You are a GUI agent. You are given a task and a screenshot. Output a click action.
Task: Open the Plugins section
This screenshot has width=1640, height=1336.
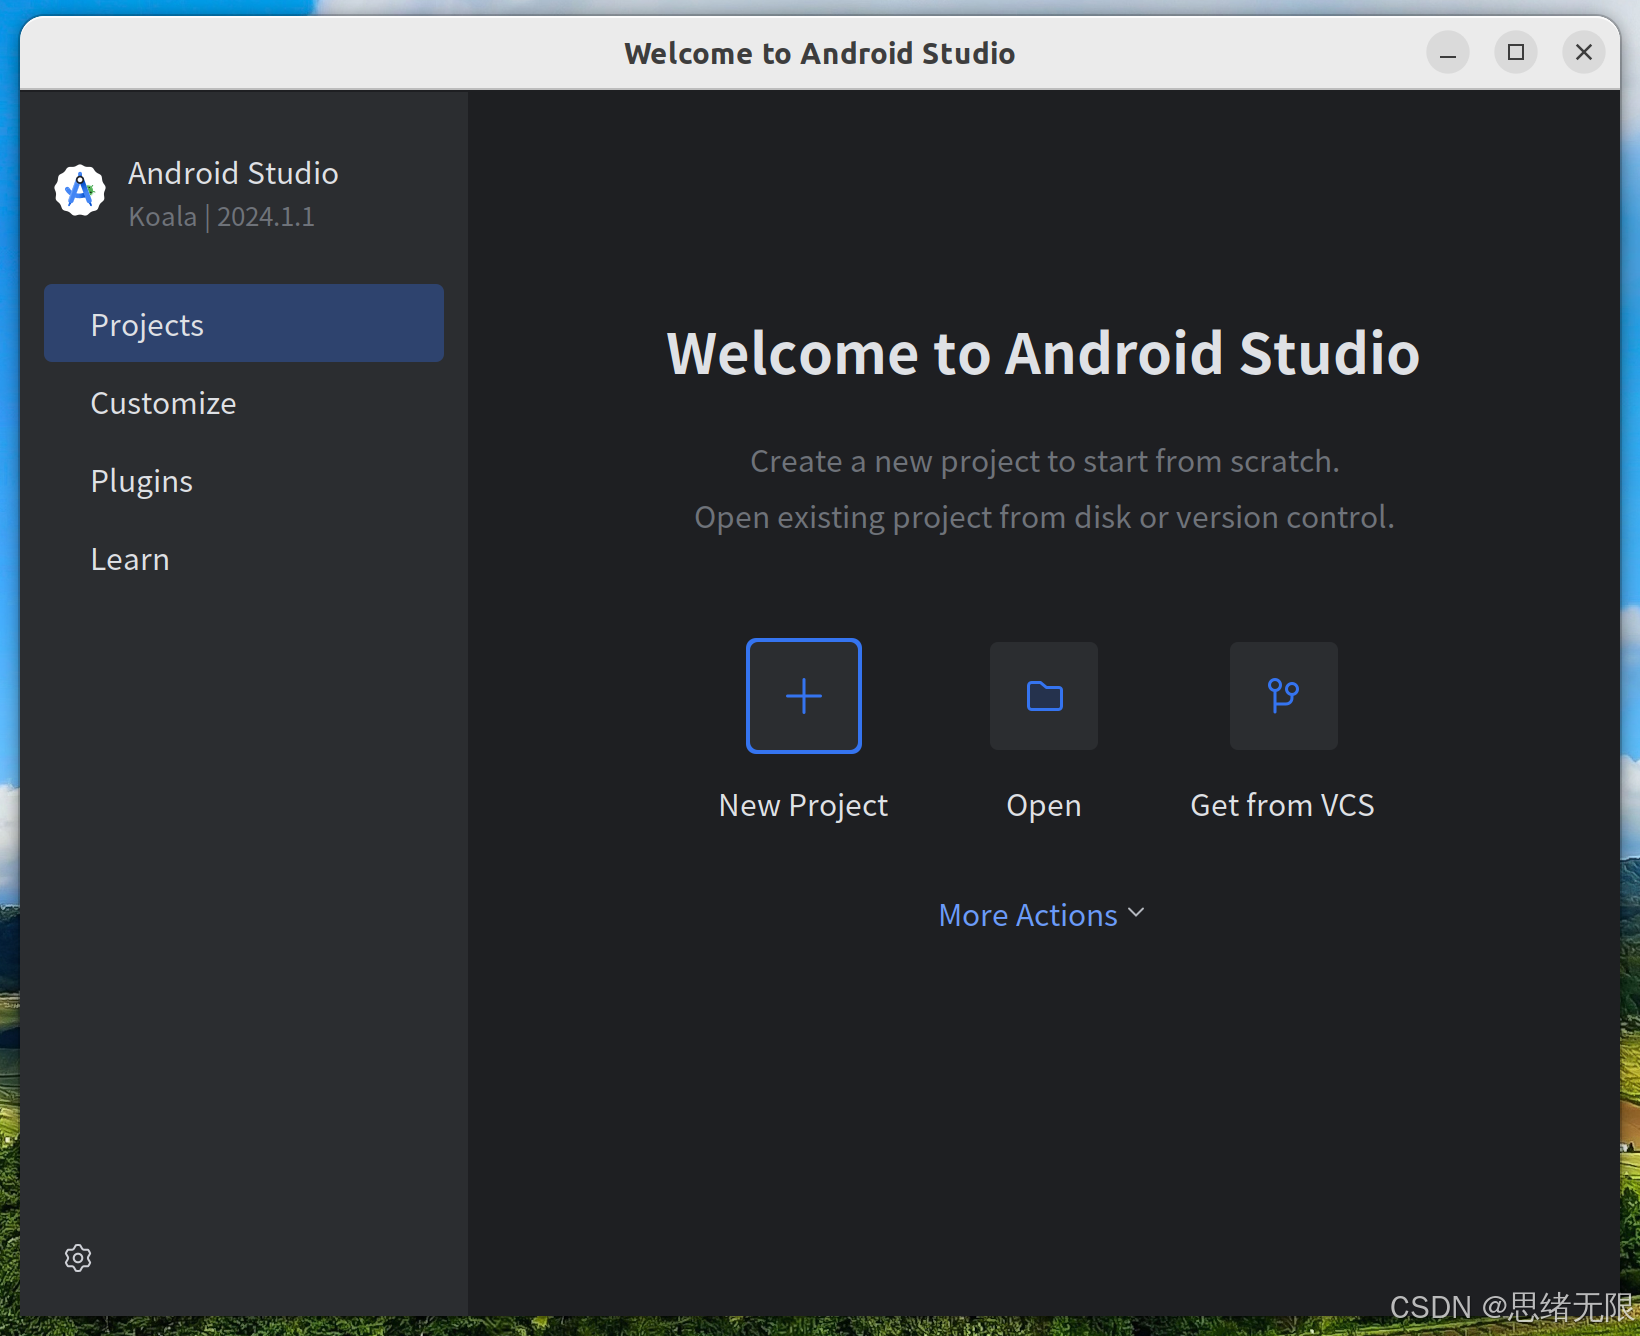coord(141,480)
